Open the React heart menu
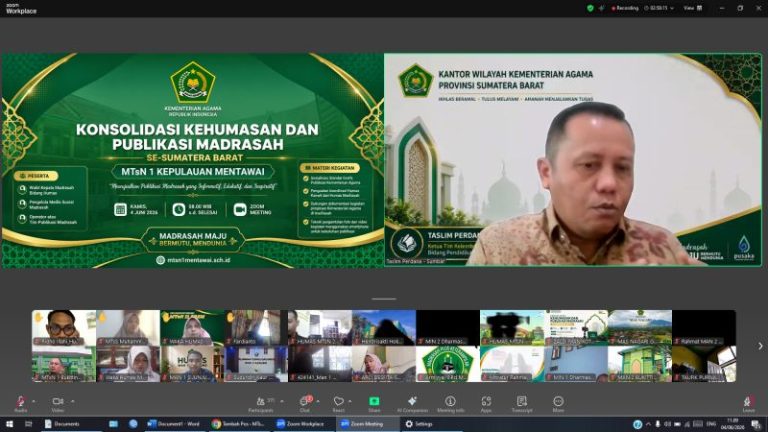 pos(338,404)
